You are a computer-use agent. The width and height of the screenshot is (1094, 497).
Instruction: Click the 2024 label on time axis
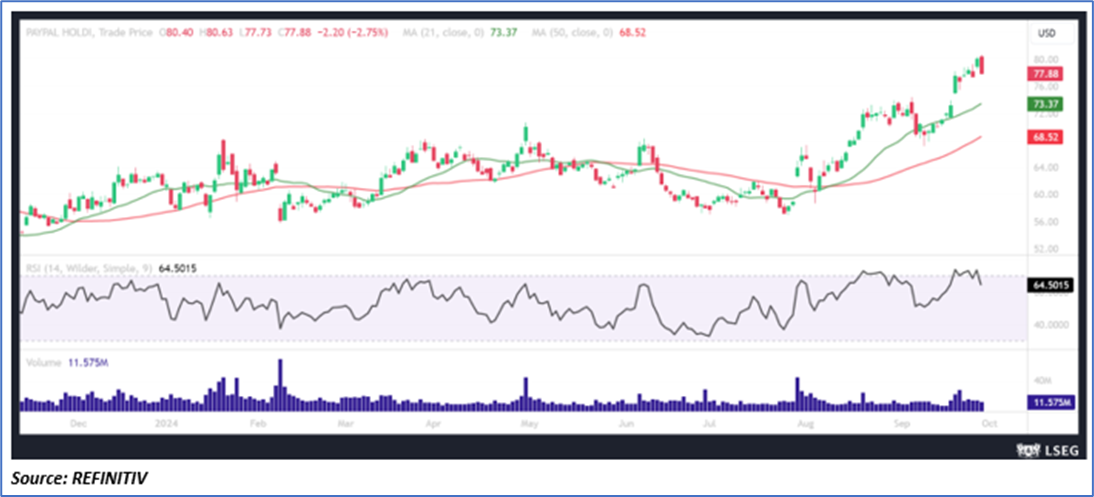point(166,423)
